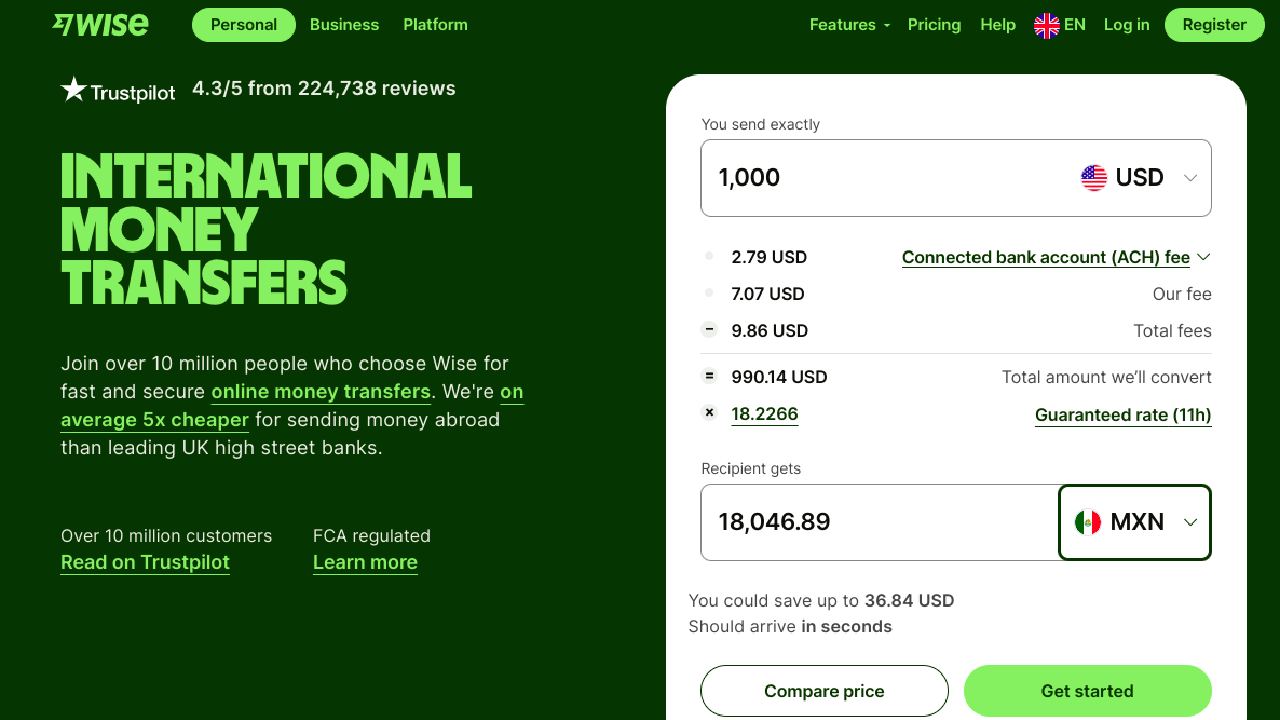The height and width of the screenshot is (720, 1280).
Task: Switch to the Business tab
Action: tap(344, 25)
